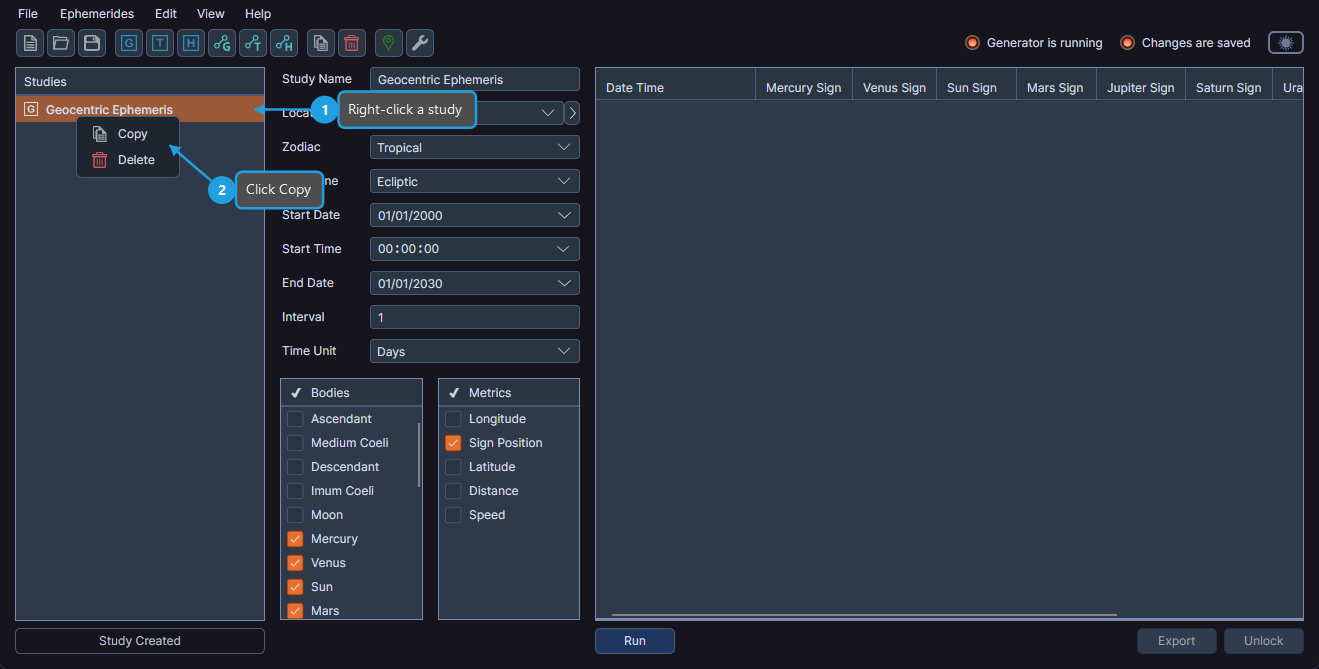The image size is (1319, 669).
Task: Create a new Topocentric study
Action: (159, 43)
